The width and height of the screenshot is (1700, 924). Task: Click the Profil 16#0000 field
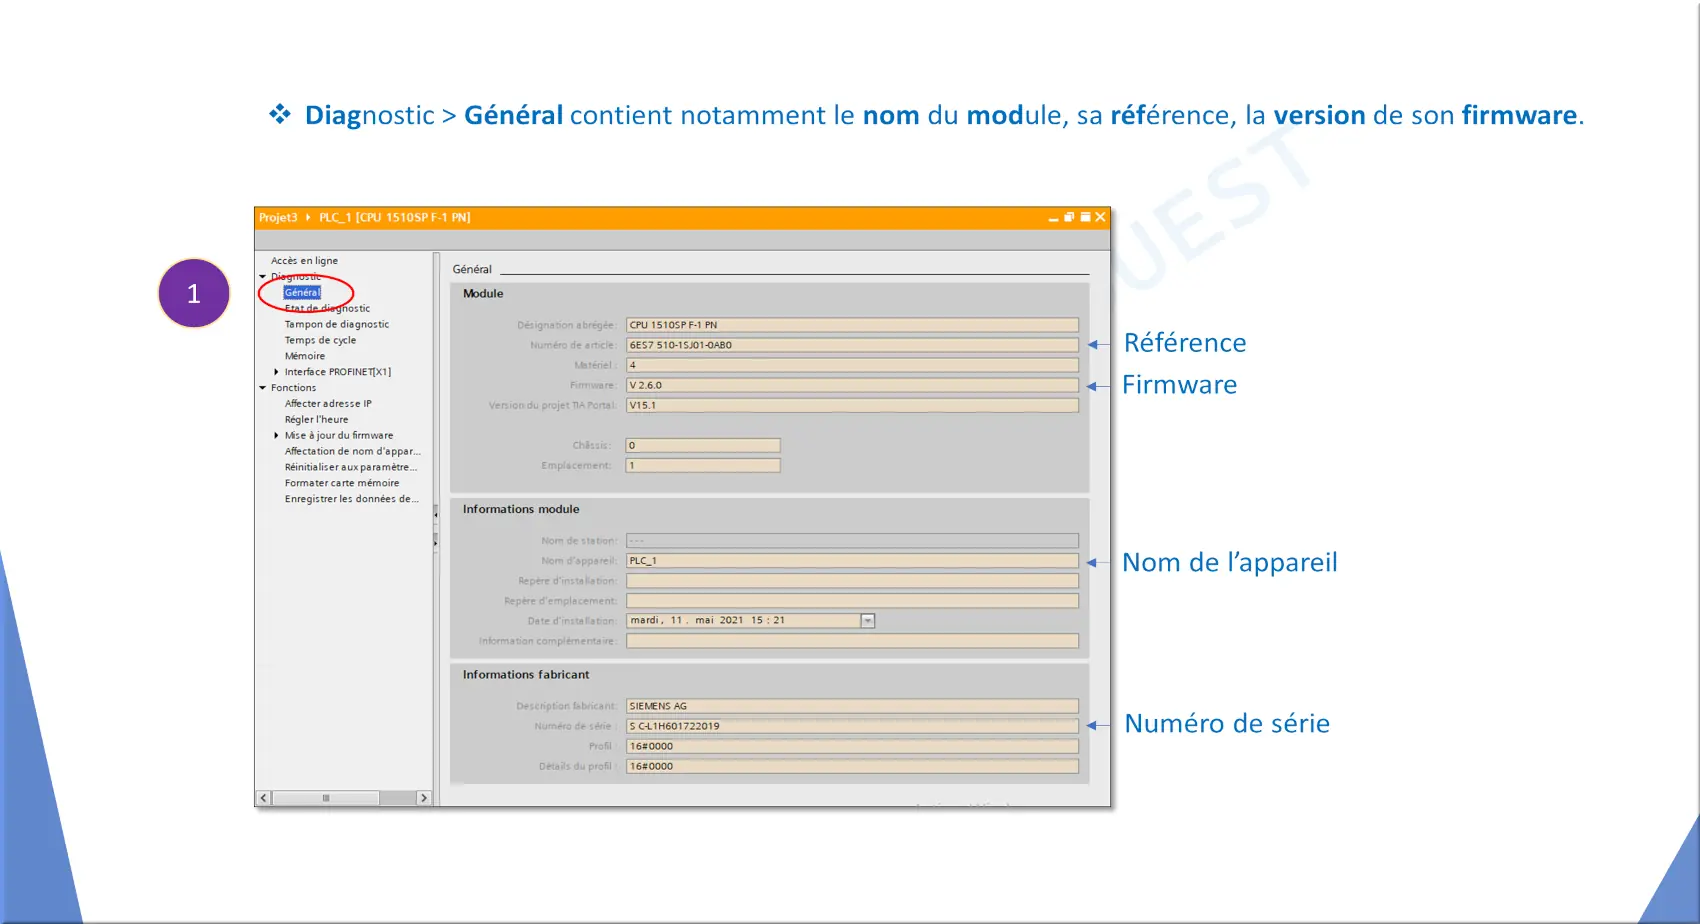coord(852,746)
